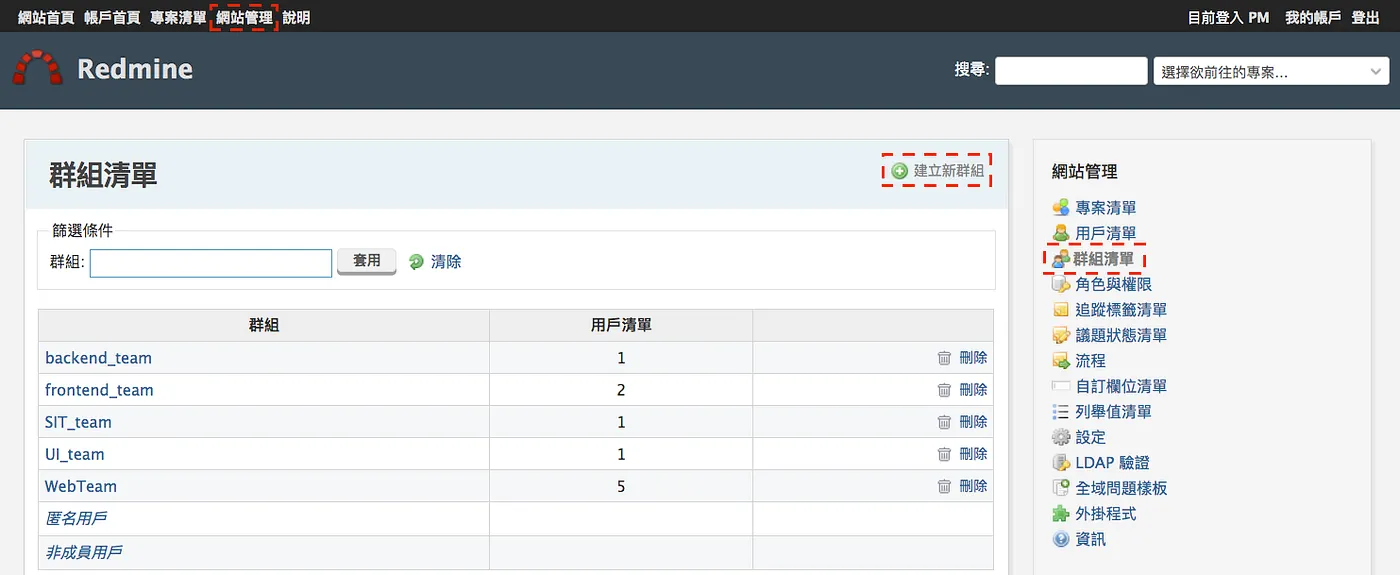This screenshot has width=1400, height=575.
Task: Click the 用戶清單 user icon in sidebar
Action: click(x=1061, y=233)
